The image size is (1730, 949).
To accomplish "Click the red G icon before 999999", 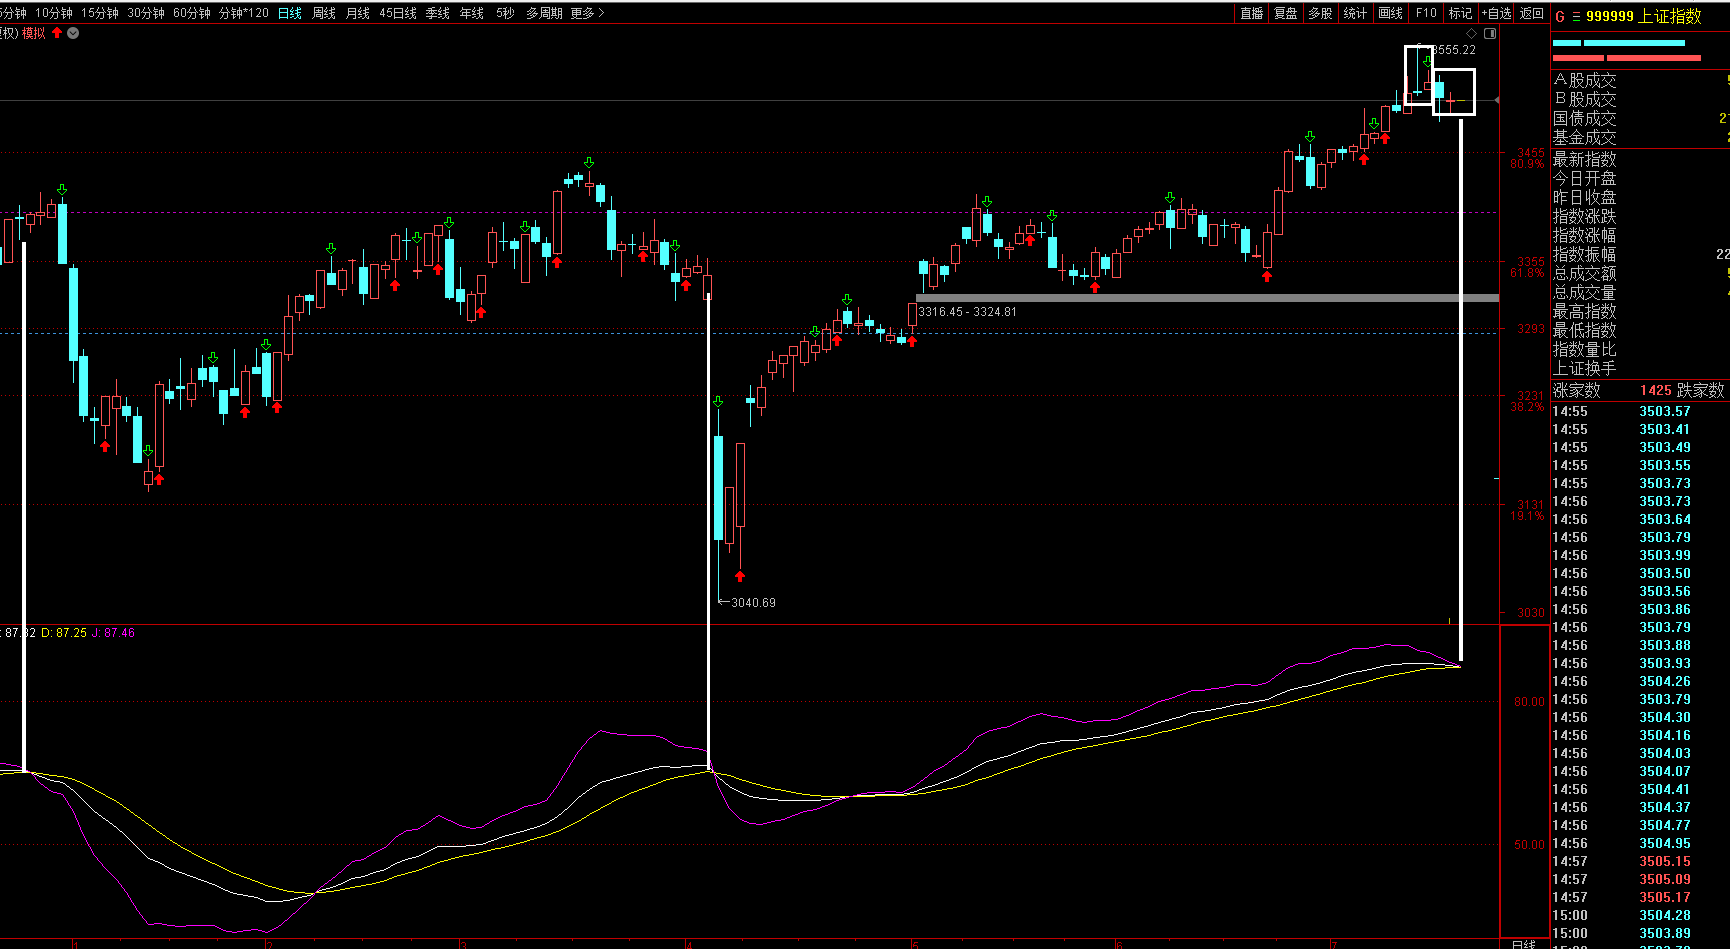I will pos(1560,17).
